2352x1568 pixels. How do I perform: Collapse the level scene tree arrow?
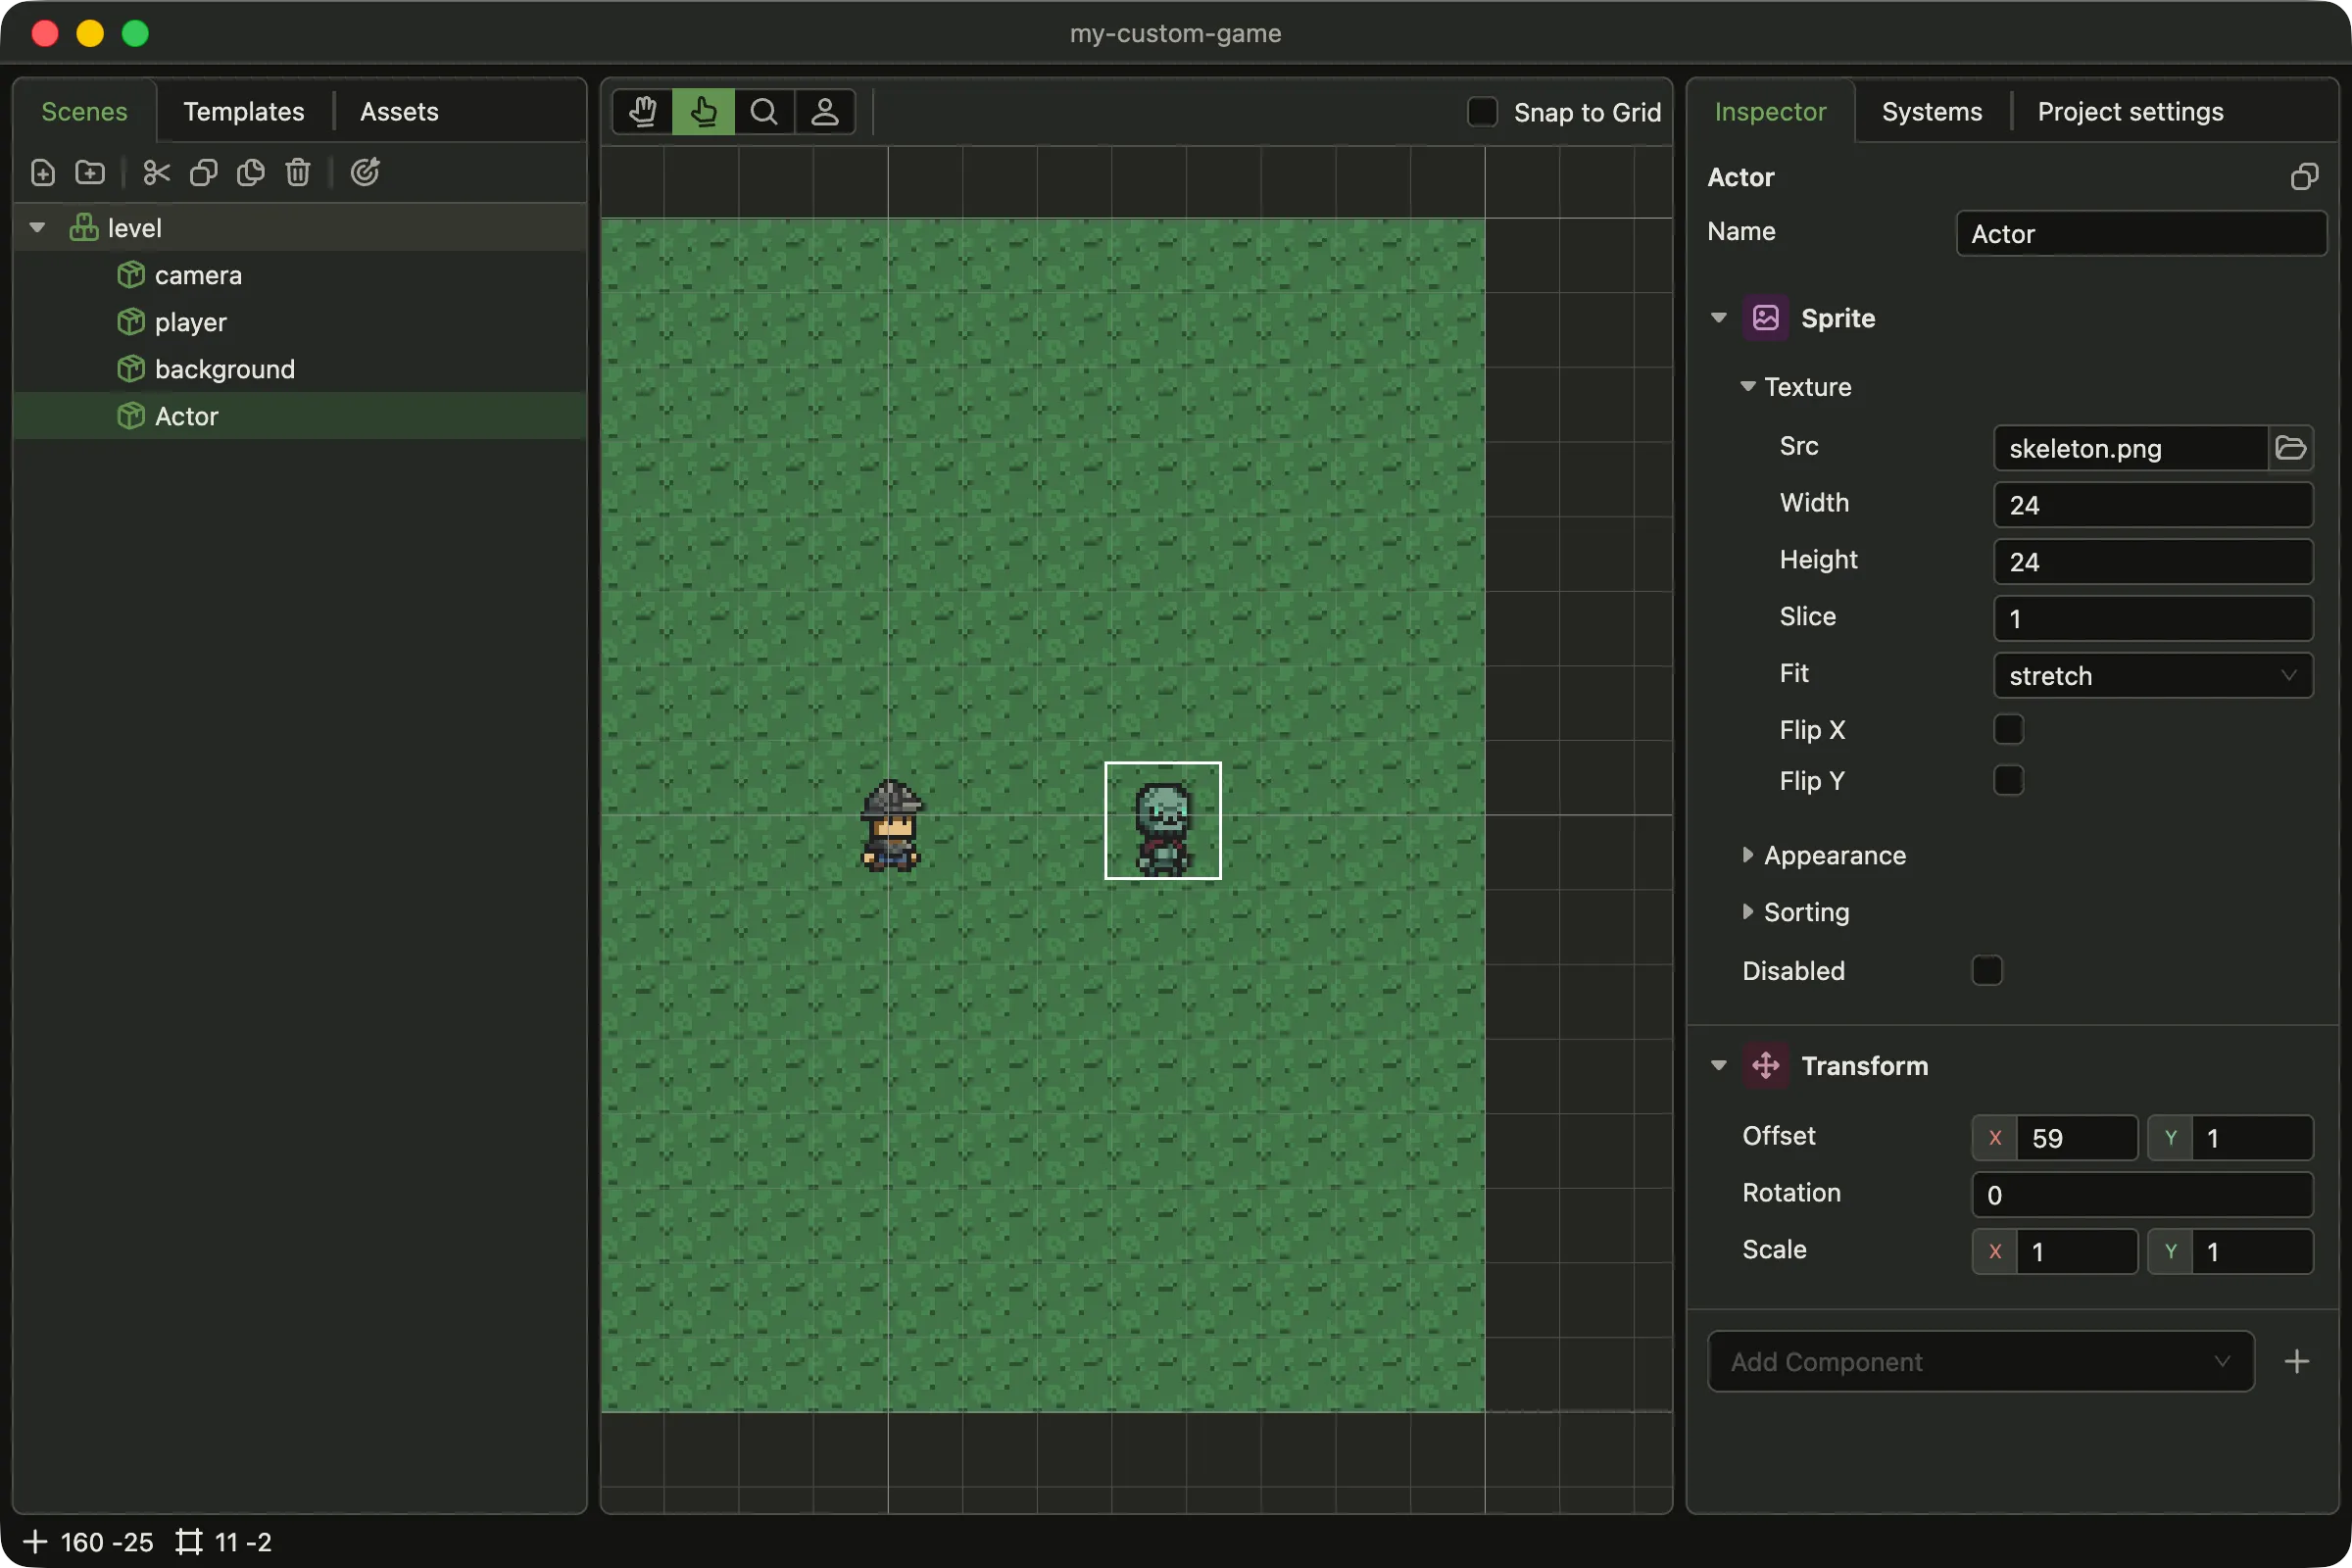click(37, 228)
